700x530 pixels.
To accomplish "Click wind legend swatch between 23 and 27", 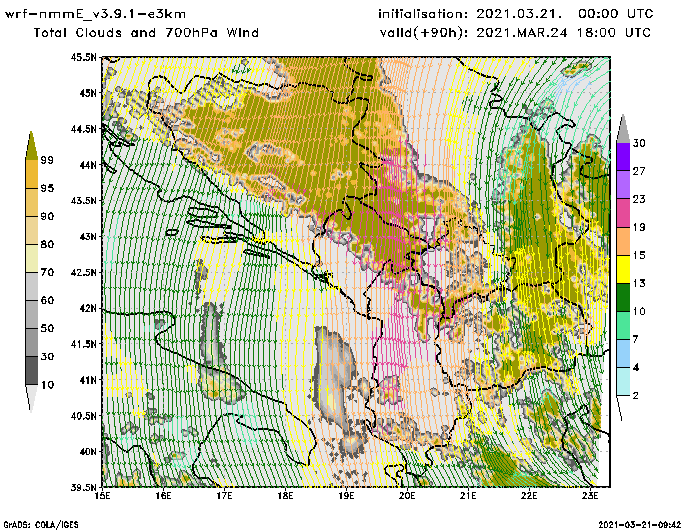I will (623, 185).
